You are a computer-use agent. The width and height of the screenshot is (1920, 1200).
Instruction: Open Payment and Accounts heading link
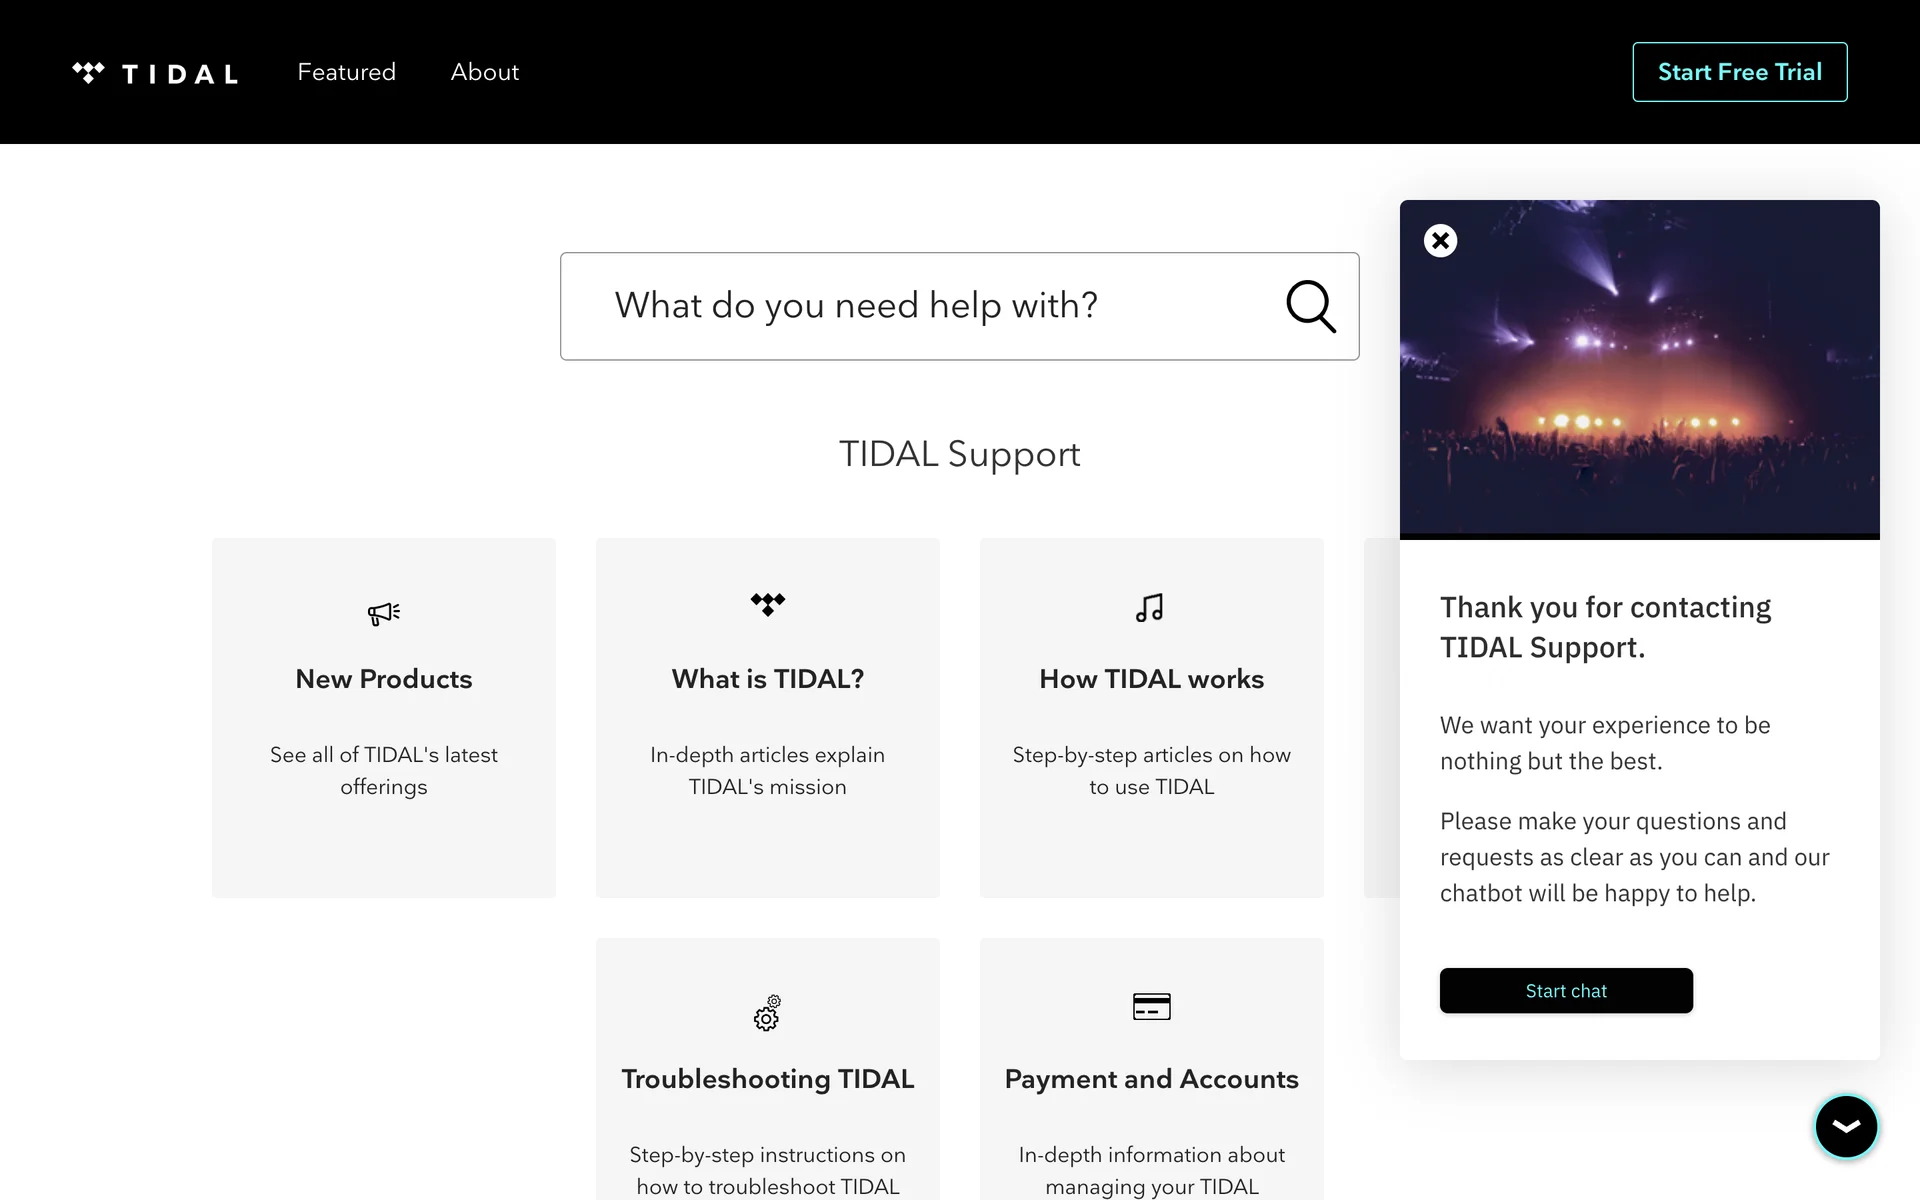[x=1151, y=1079]
